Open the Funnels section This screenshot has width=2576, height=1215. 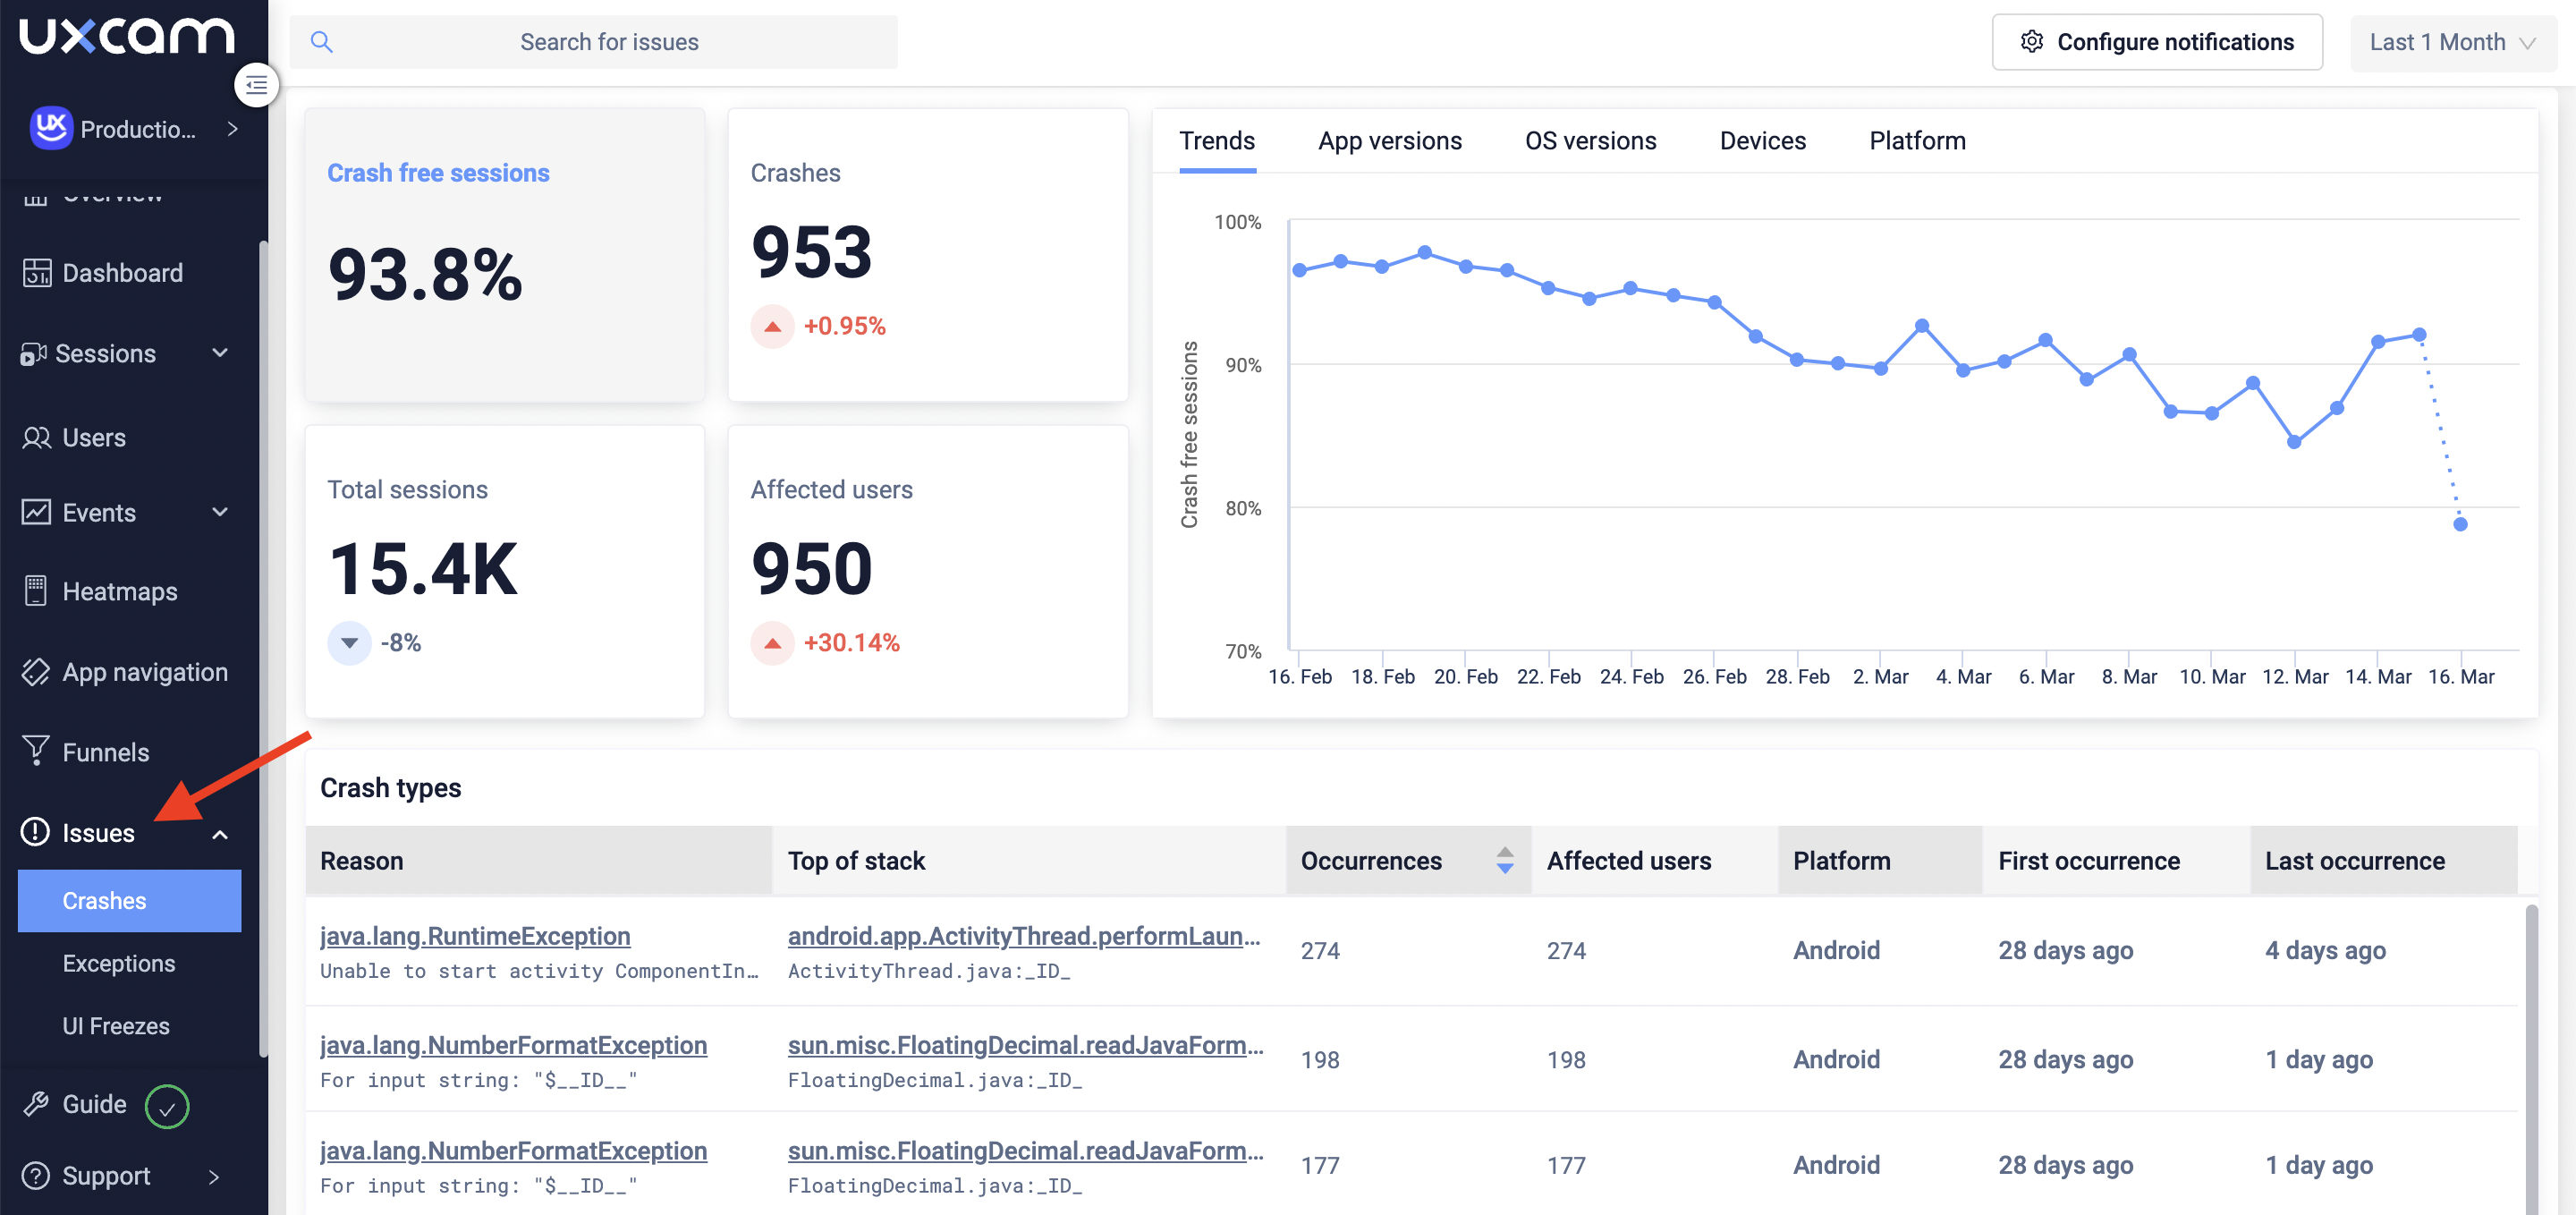pyautogui.click(x=107, y=751)
